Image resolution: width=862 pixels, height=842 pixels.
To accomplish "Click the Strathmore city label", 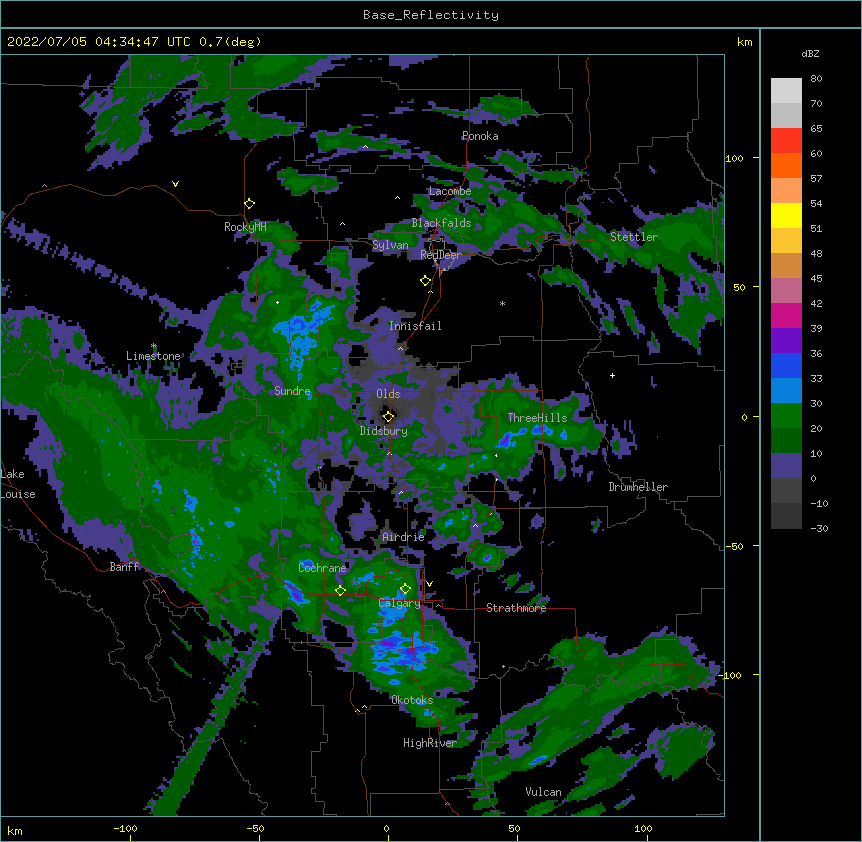I will 516,608.
